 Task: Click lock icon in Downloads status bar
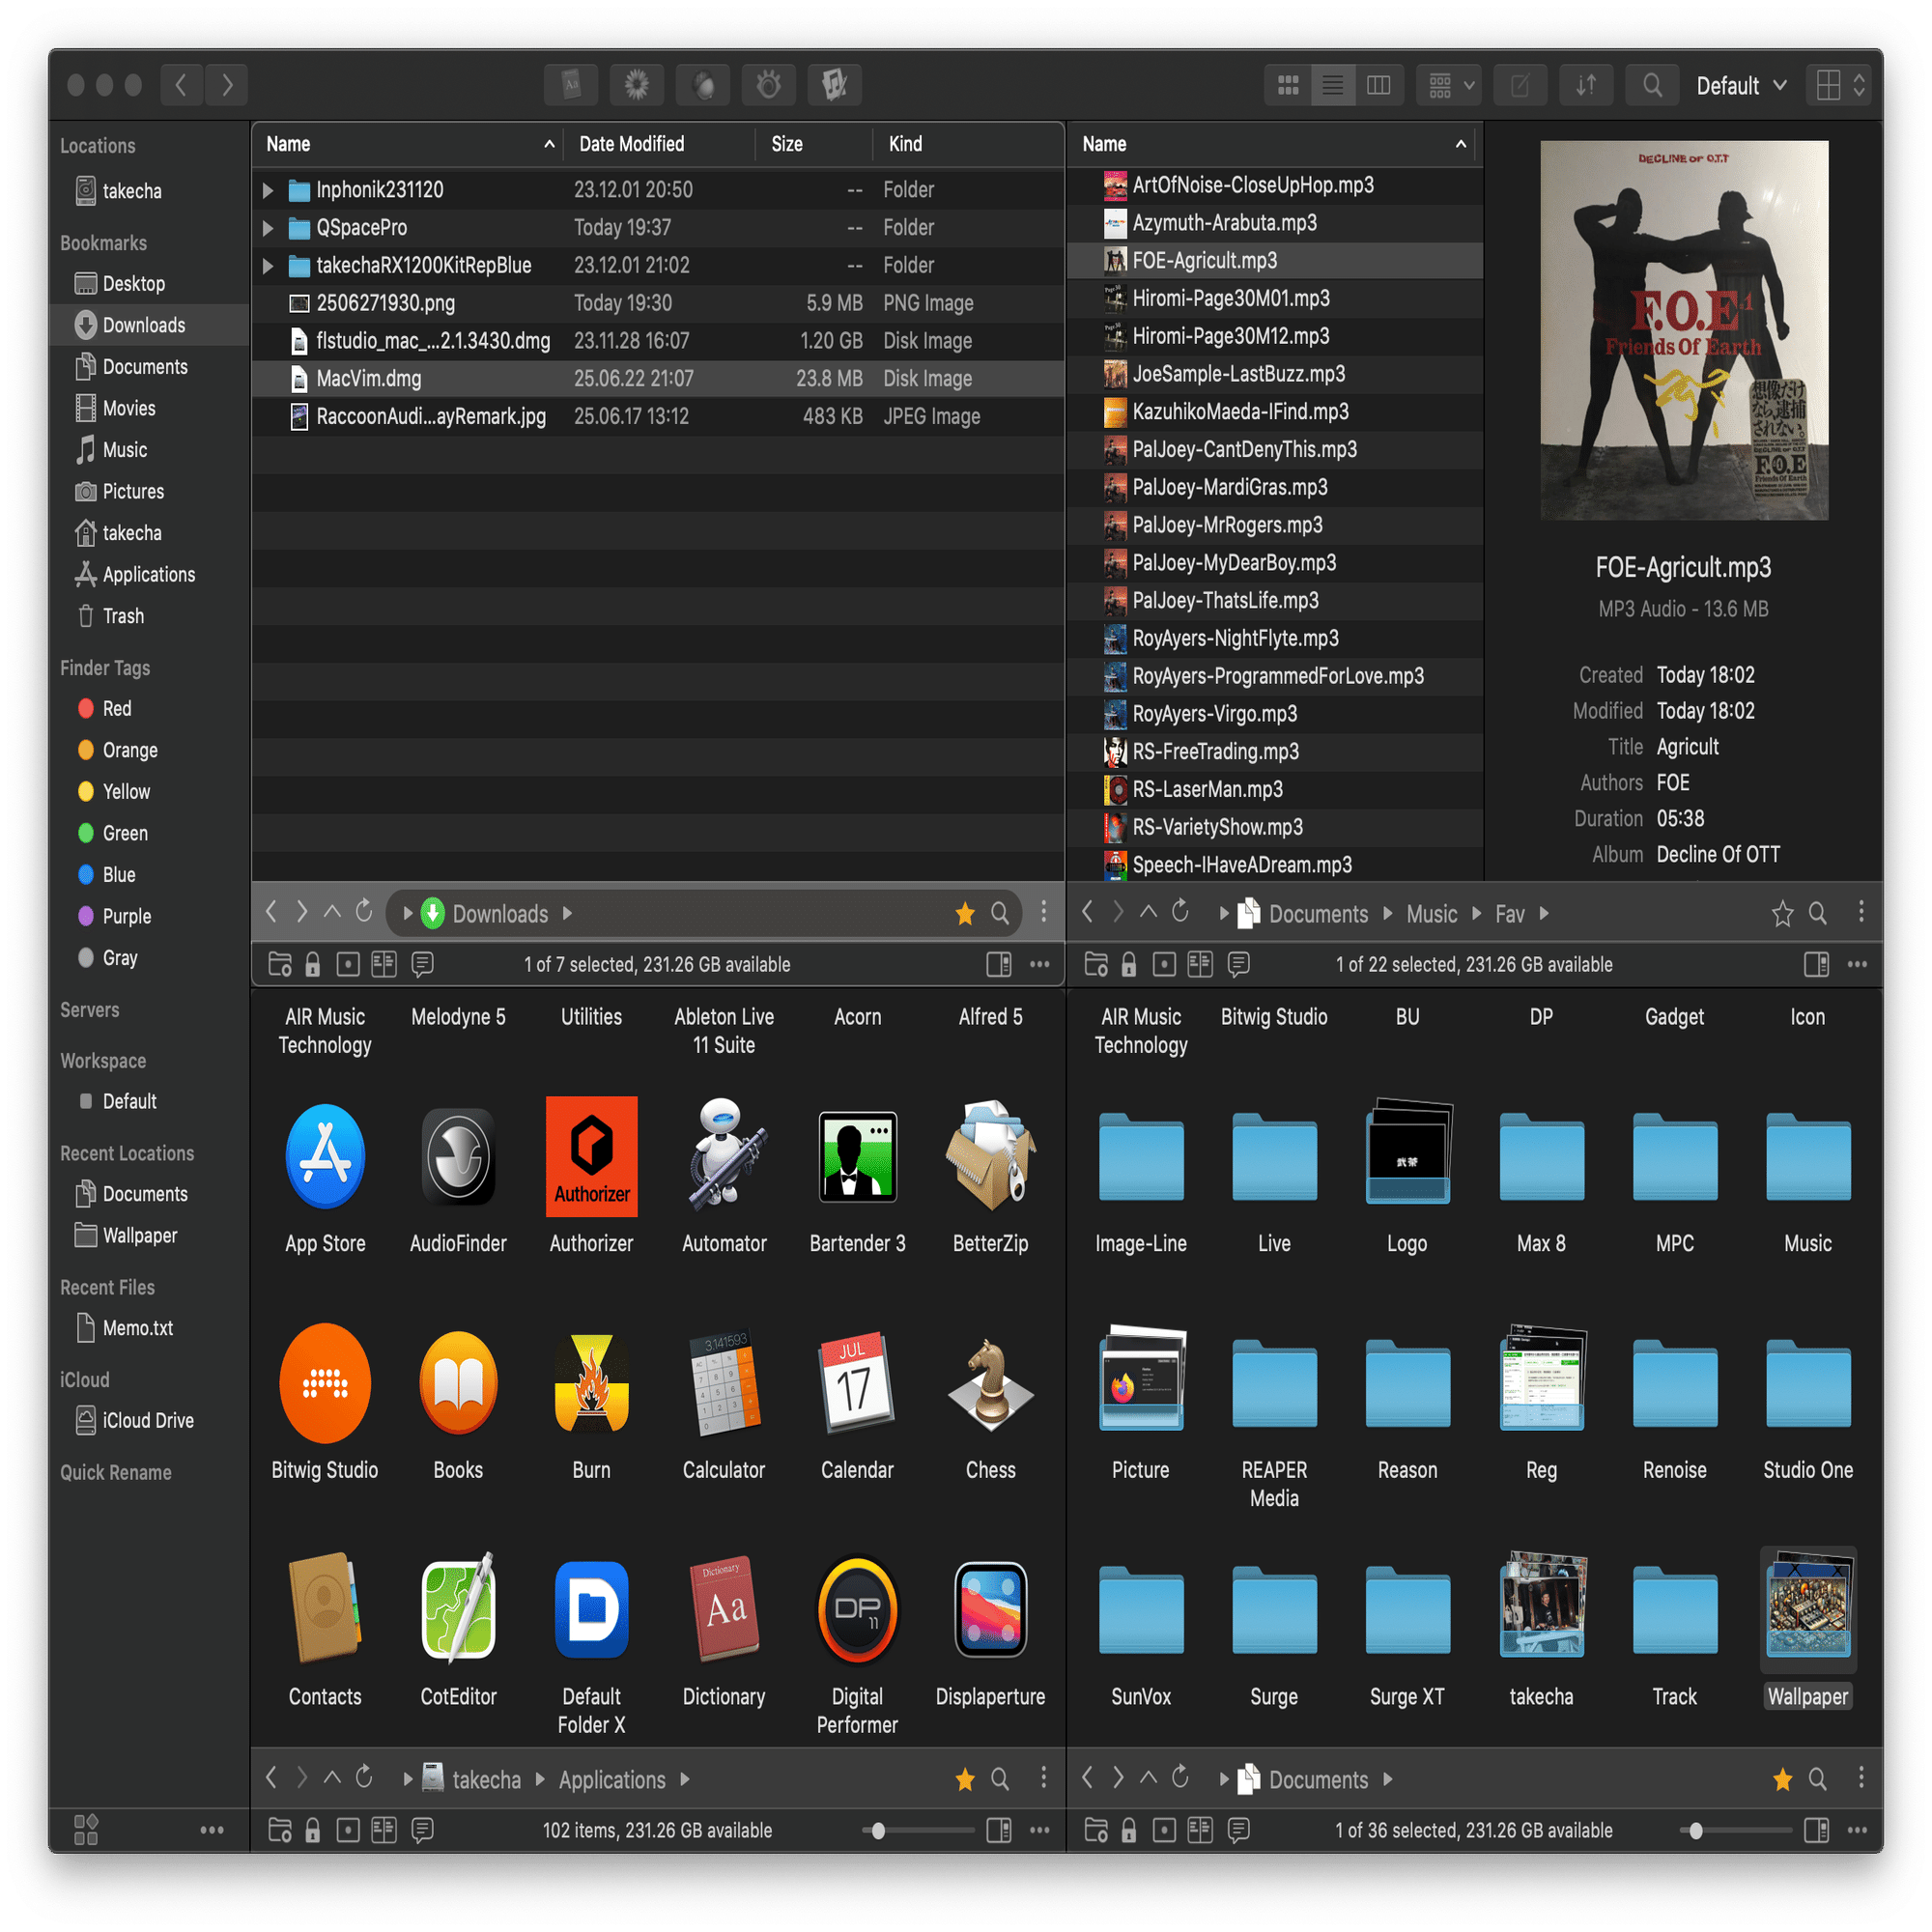point(313,964)
